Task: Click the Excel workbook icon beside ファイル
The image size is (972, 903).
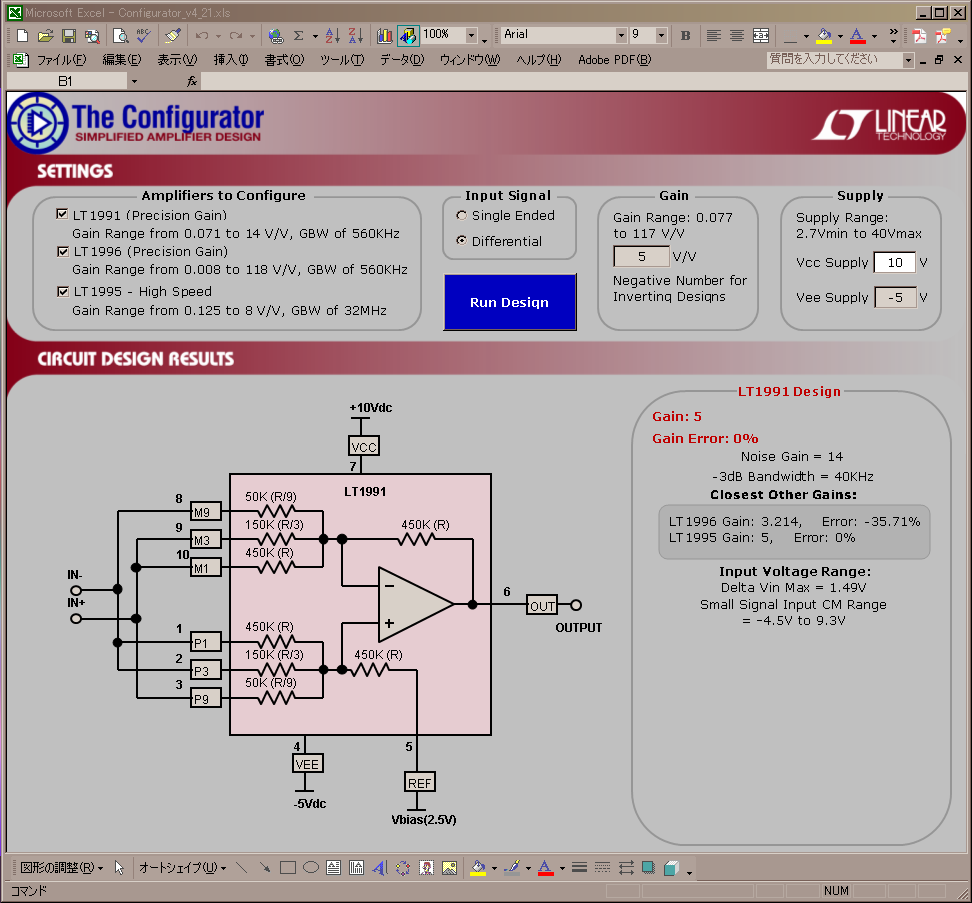Action: (20, 60)
